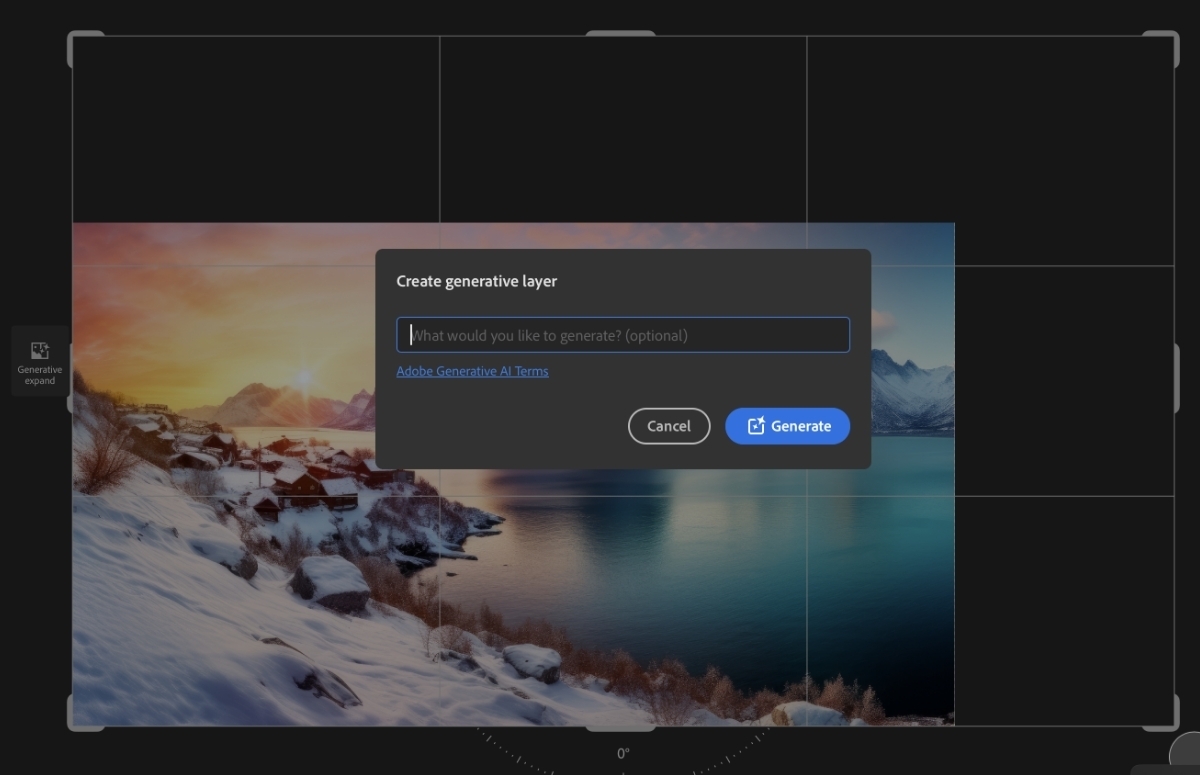Screen dimensions: 1200x775
Task: Grab the top-right crop corner handle
Action: [x=1160, y=40]
